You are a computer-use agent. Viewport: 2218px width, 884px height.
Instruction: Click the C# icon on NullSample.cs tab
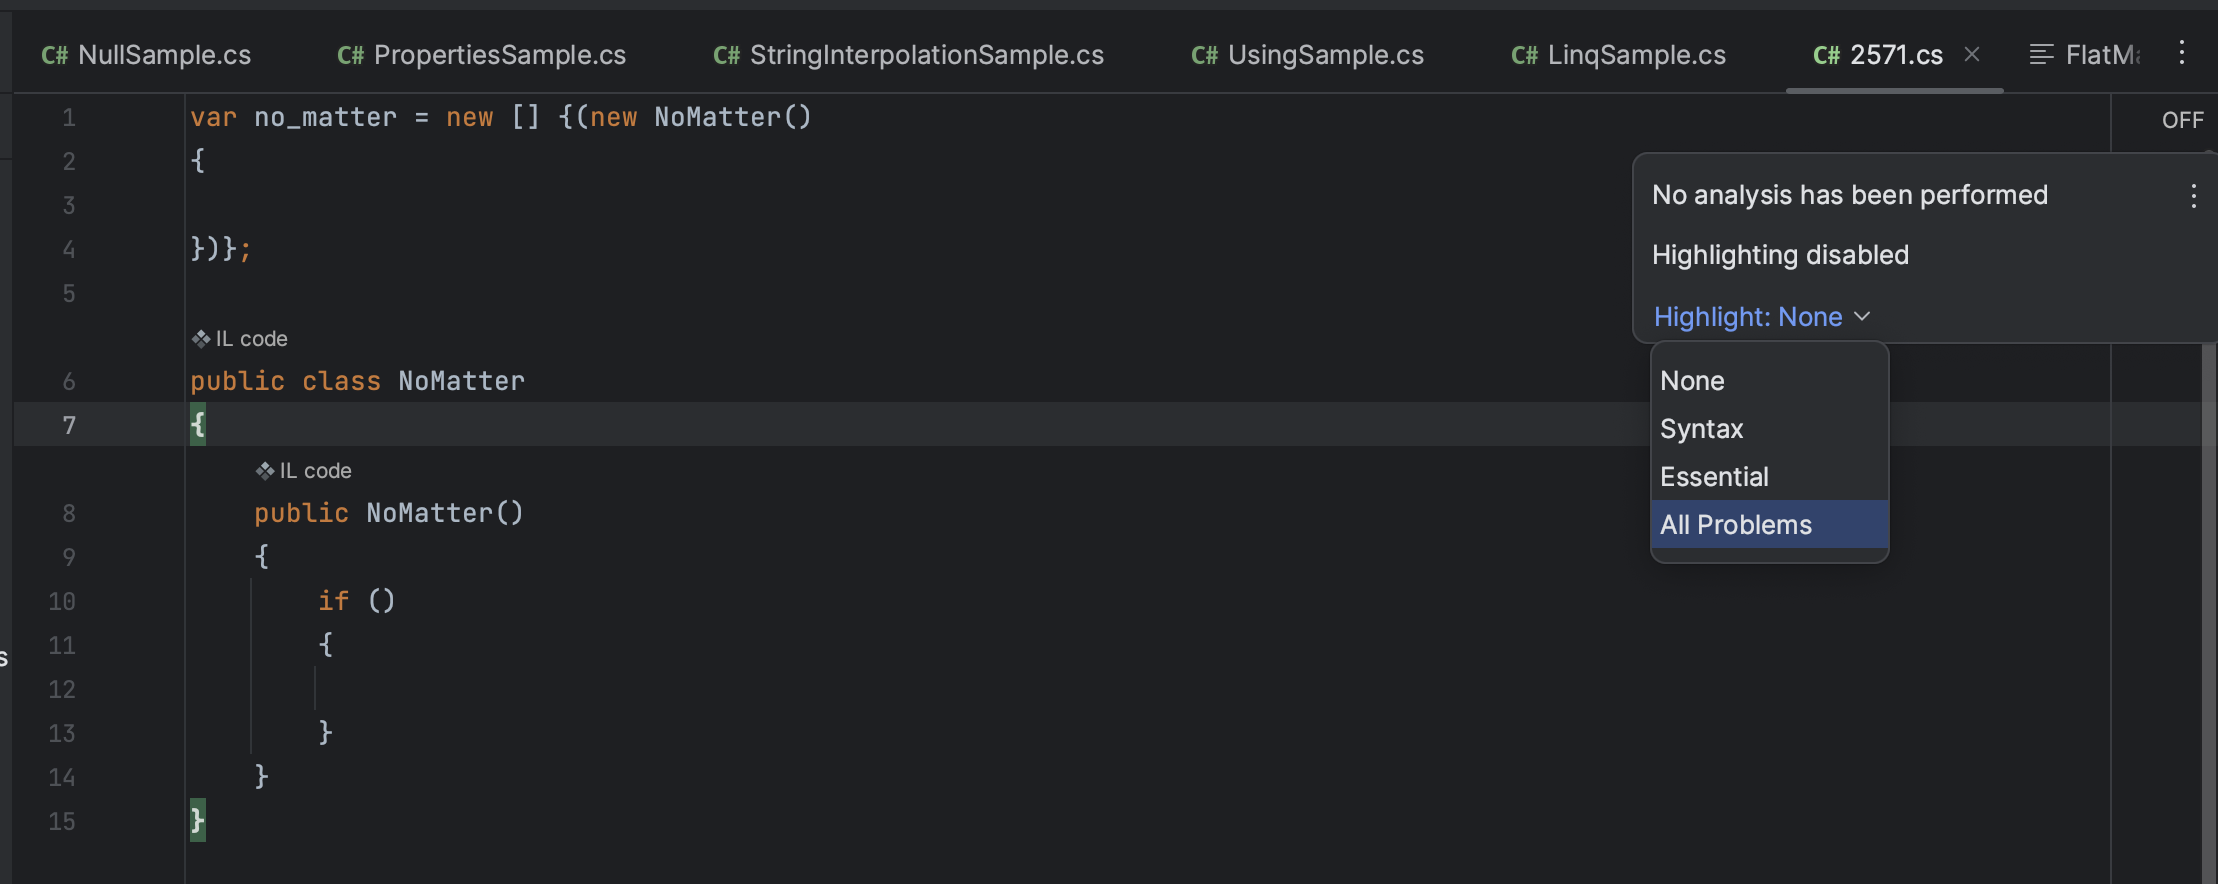click(55, 55)
